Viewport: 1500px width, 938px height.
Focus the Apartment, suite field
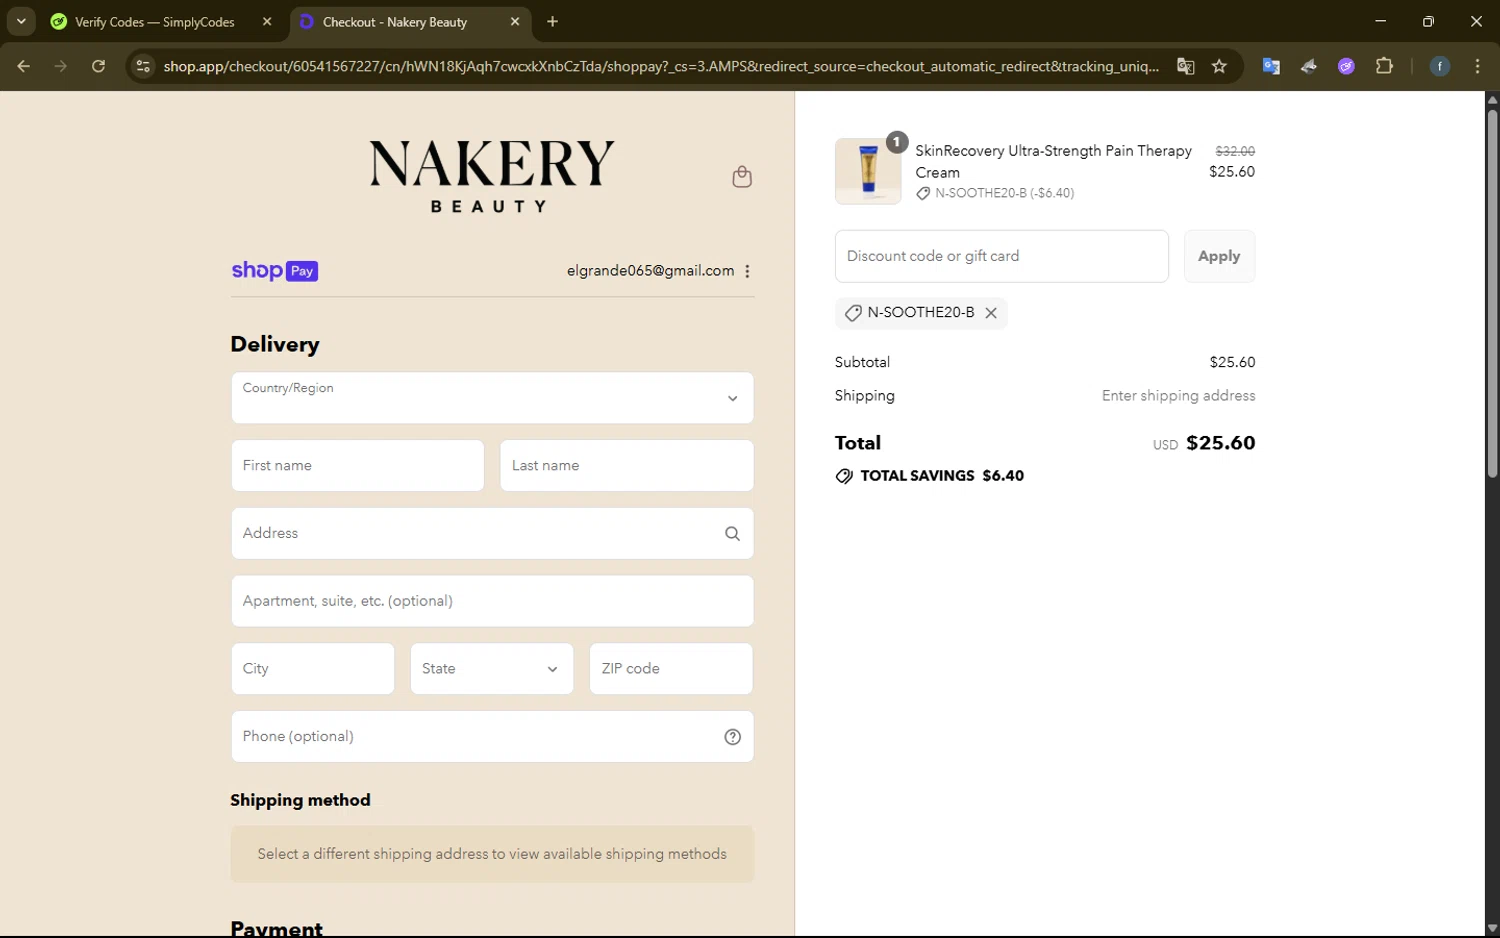tap(492, 601)
